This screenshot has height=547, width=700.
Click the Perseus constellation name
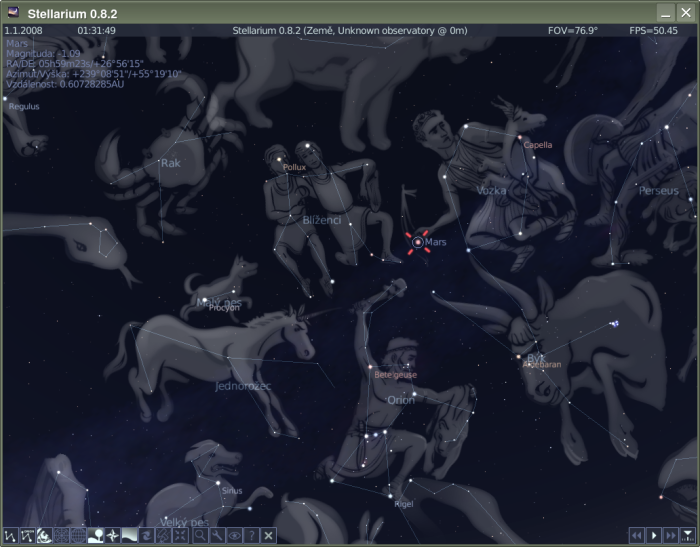click(658, 191)
